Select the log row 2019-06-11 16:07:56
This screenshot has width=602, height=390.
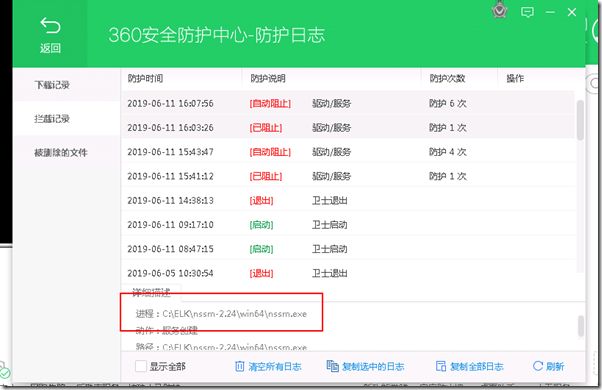coord(348,103)
